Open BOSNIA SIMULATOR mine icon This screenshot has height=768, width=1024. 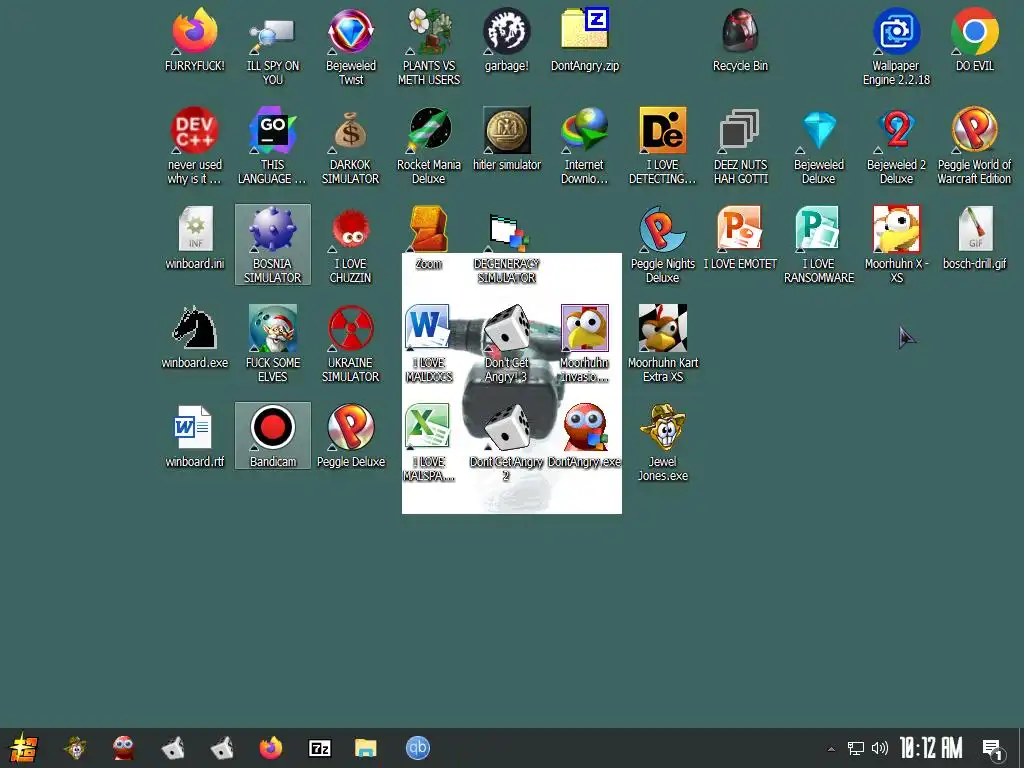coord(272,244)
